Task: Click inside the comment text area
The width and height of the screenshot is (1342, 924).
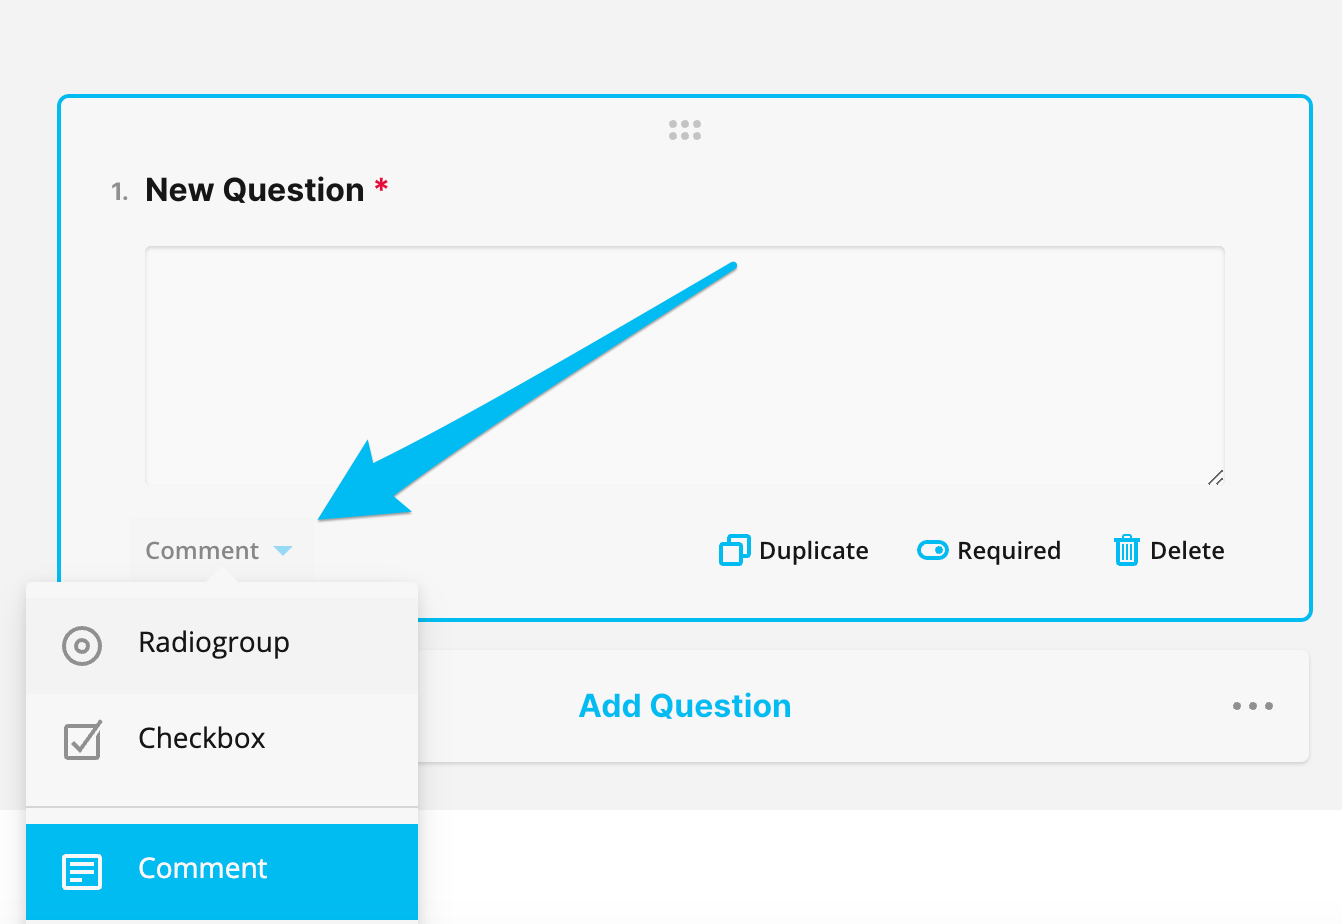Action: click(685, 366)
